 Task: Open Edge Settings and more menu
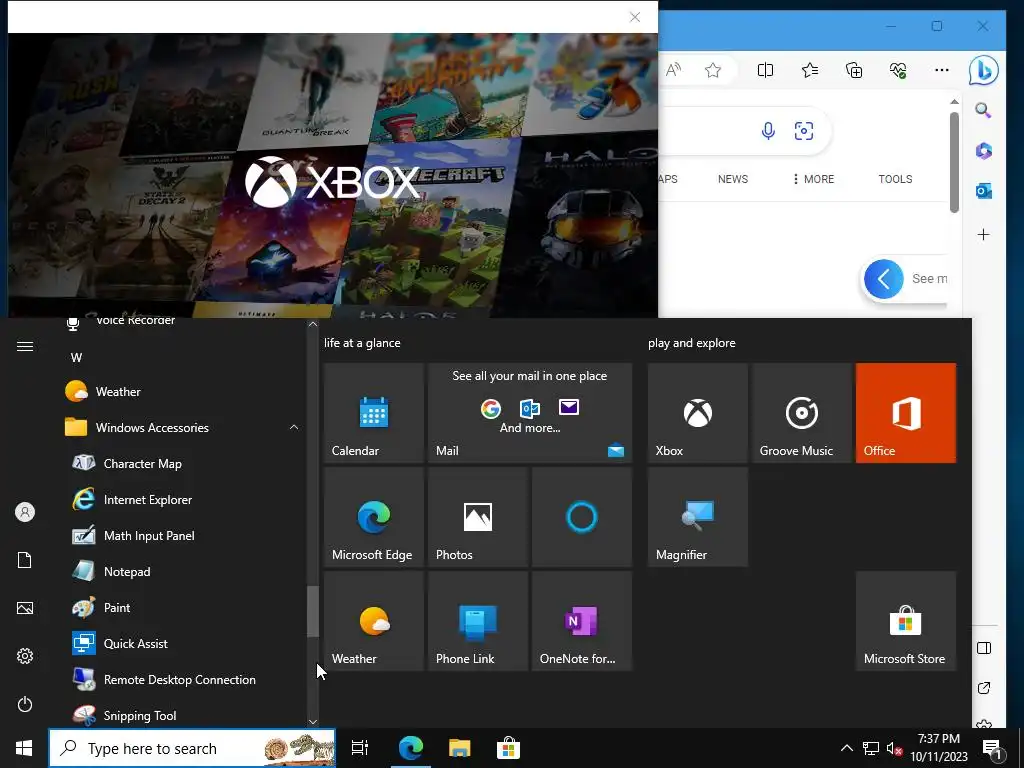942,70
